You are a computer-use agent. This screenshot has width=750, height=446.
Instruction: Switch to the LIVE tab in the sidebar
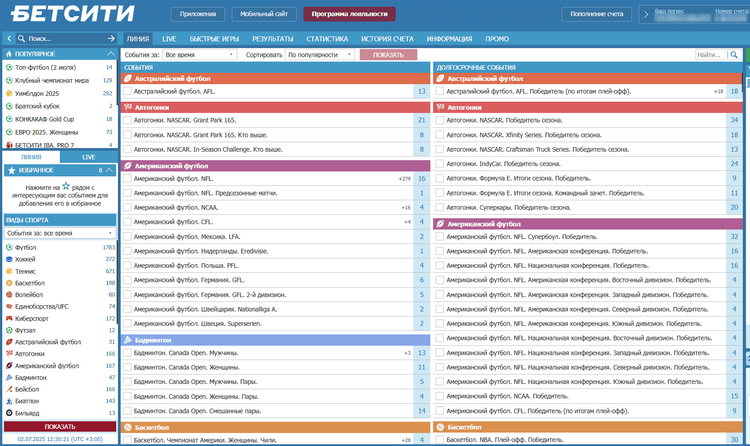[88, 157]
